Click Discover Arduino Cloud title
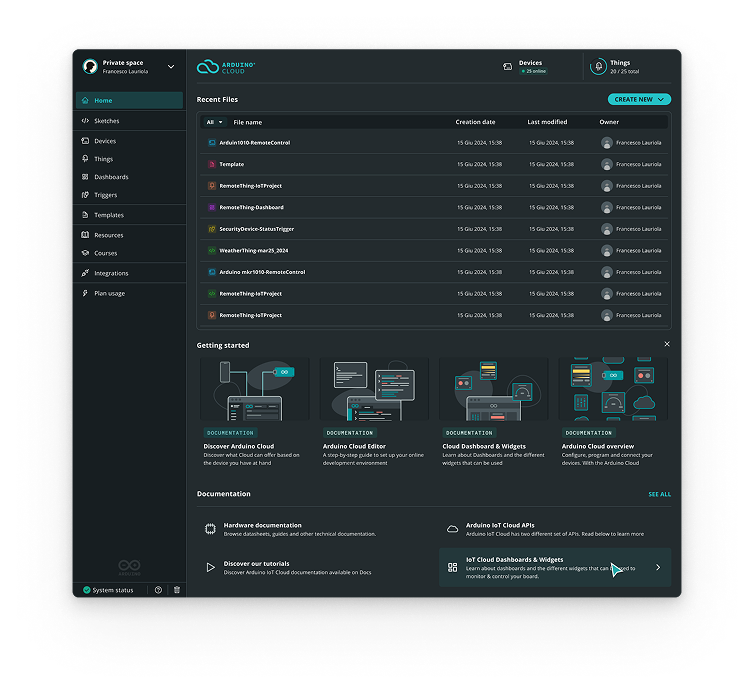The image size is (754, 694). pyautogui.click(x=239, y=446)
